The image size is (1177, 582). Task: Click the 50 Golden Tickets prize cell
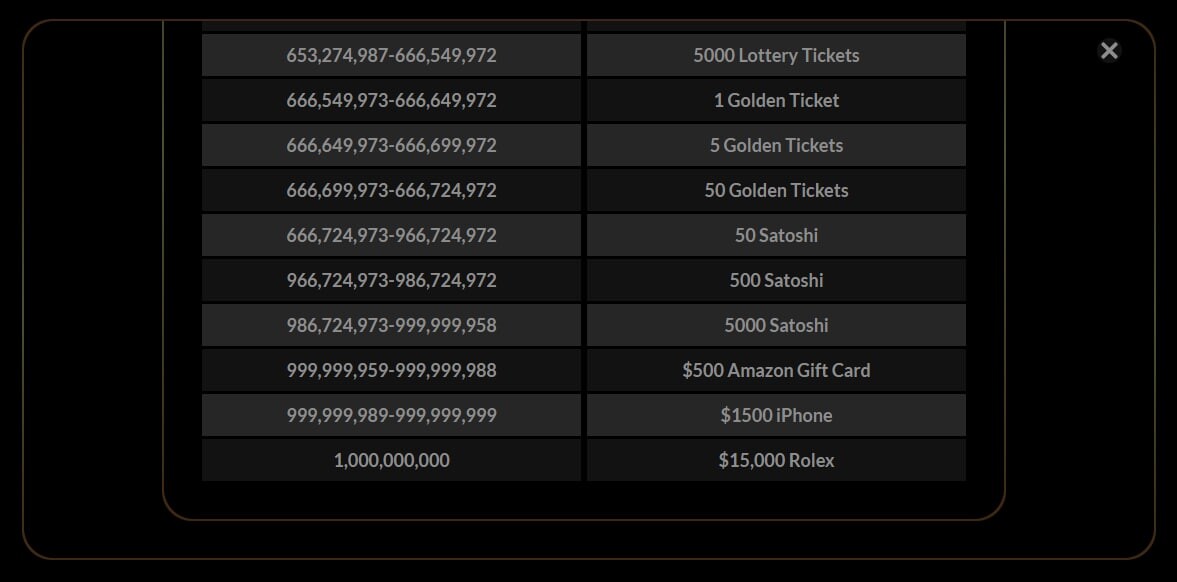pos(776,190)
